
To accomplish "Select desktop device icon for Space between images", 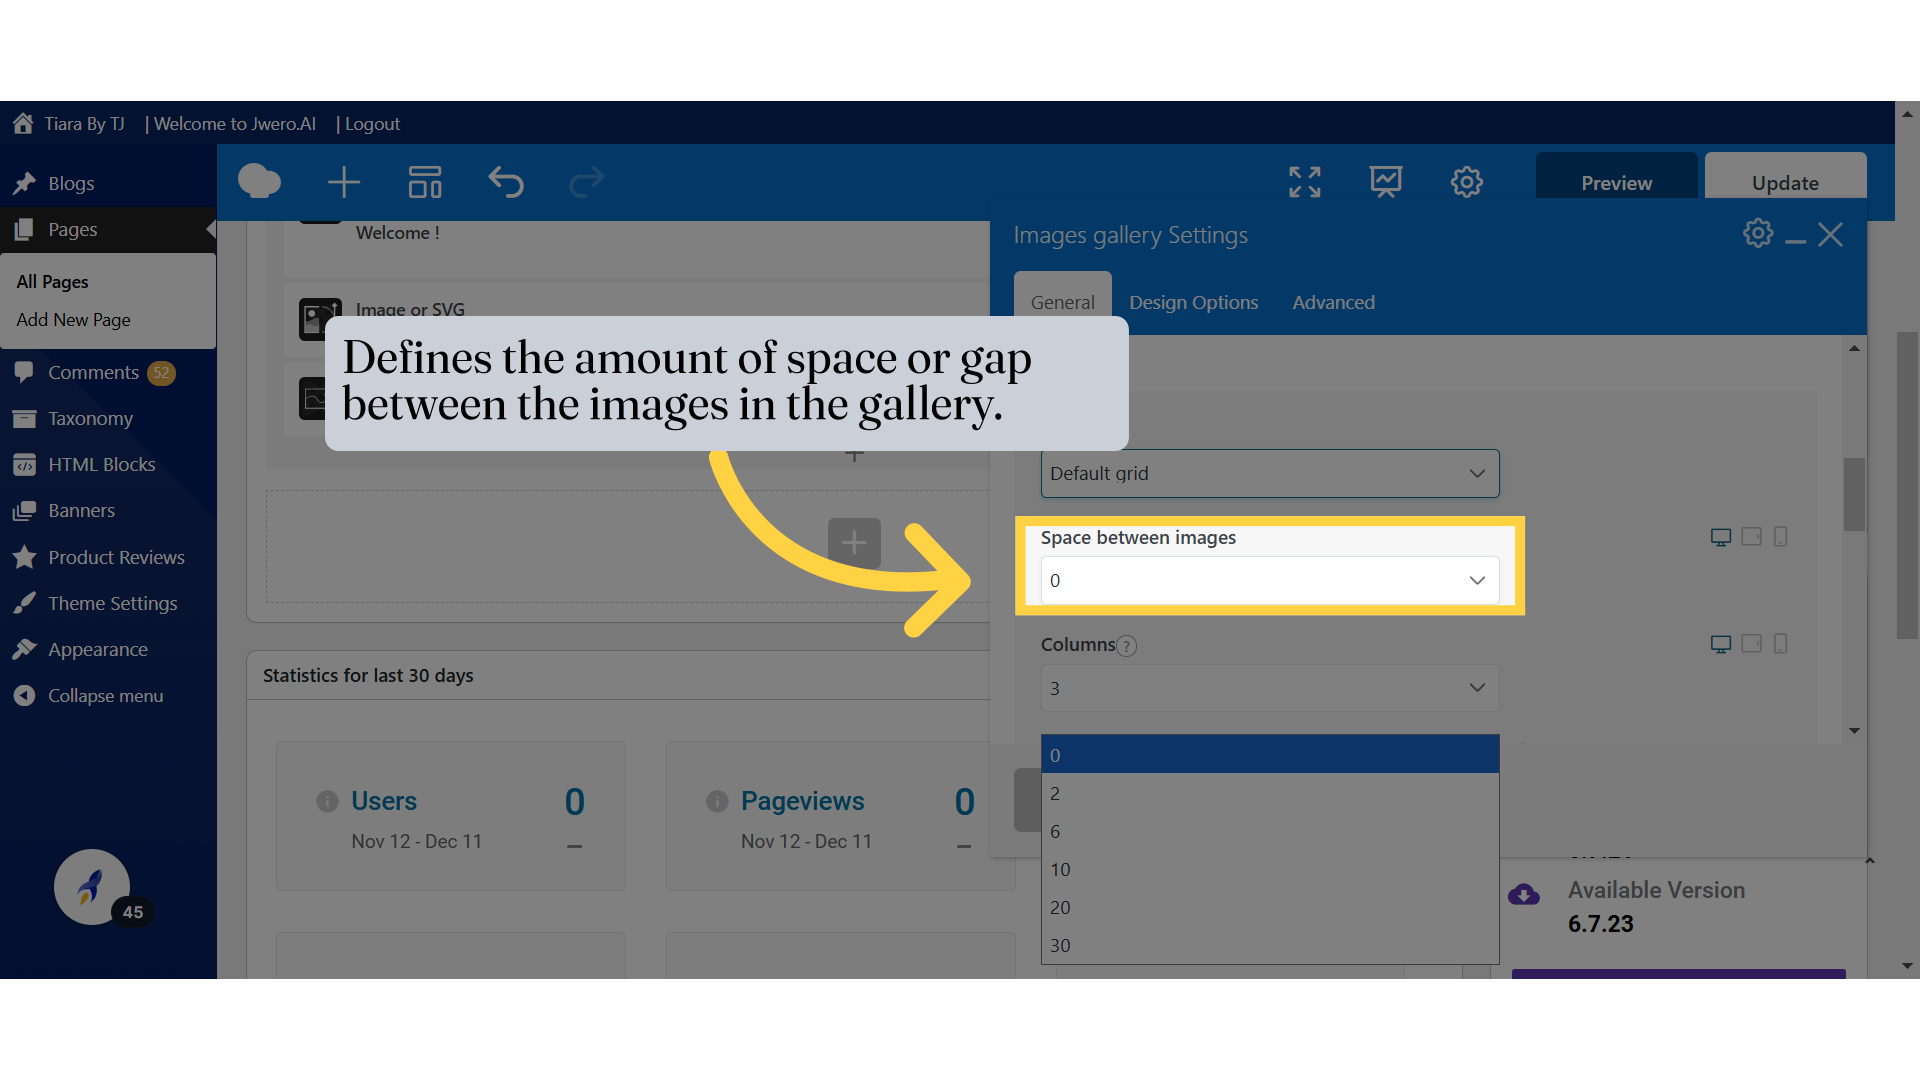I will [x=1720, y=537].
